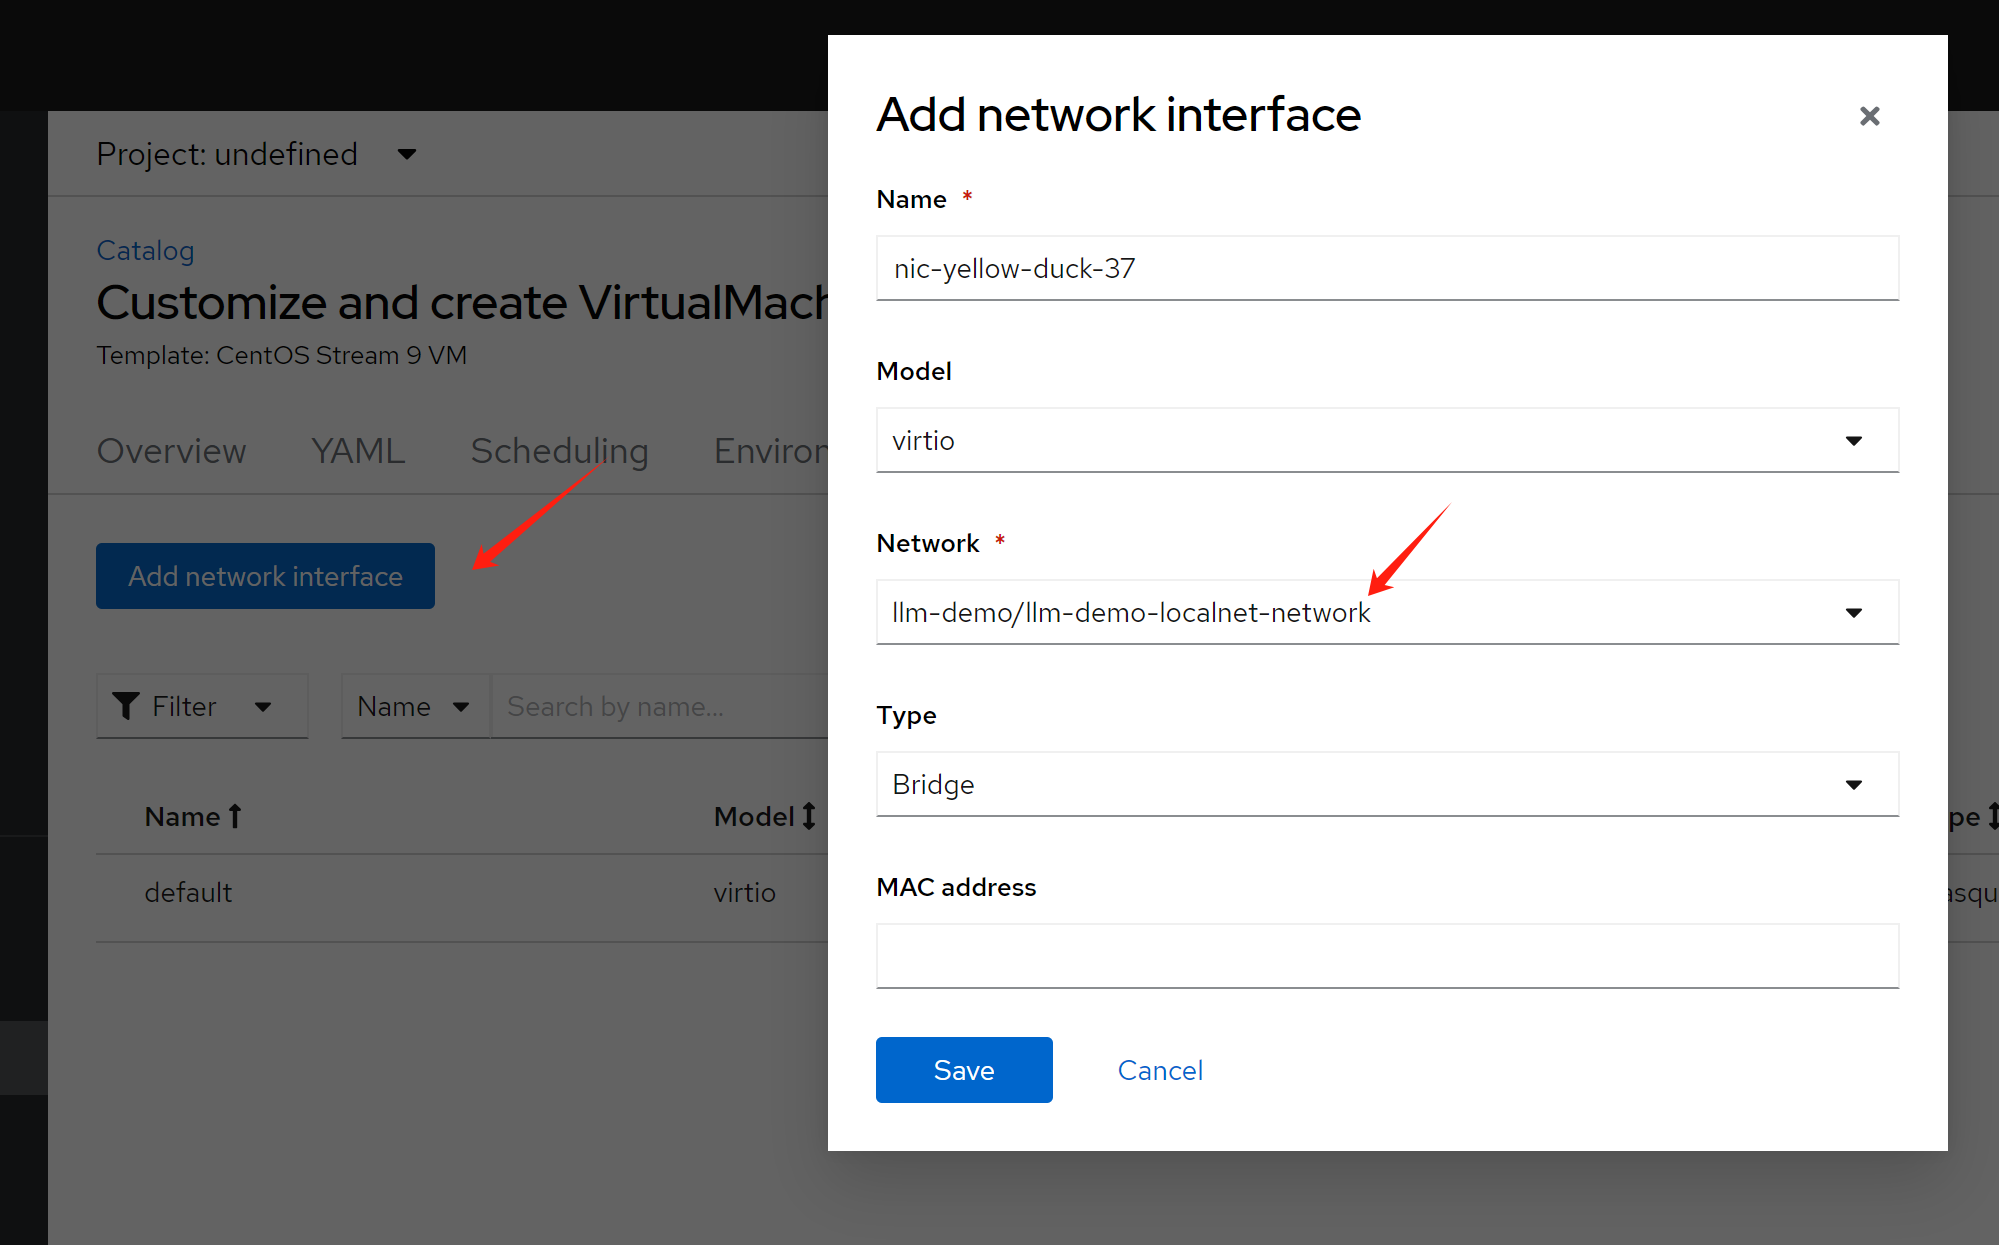Click the MAC address input field
Screen dimensions: 1999x1245
(1386, 956)
